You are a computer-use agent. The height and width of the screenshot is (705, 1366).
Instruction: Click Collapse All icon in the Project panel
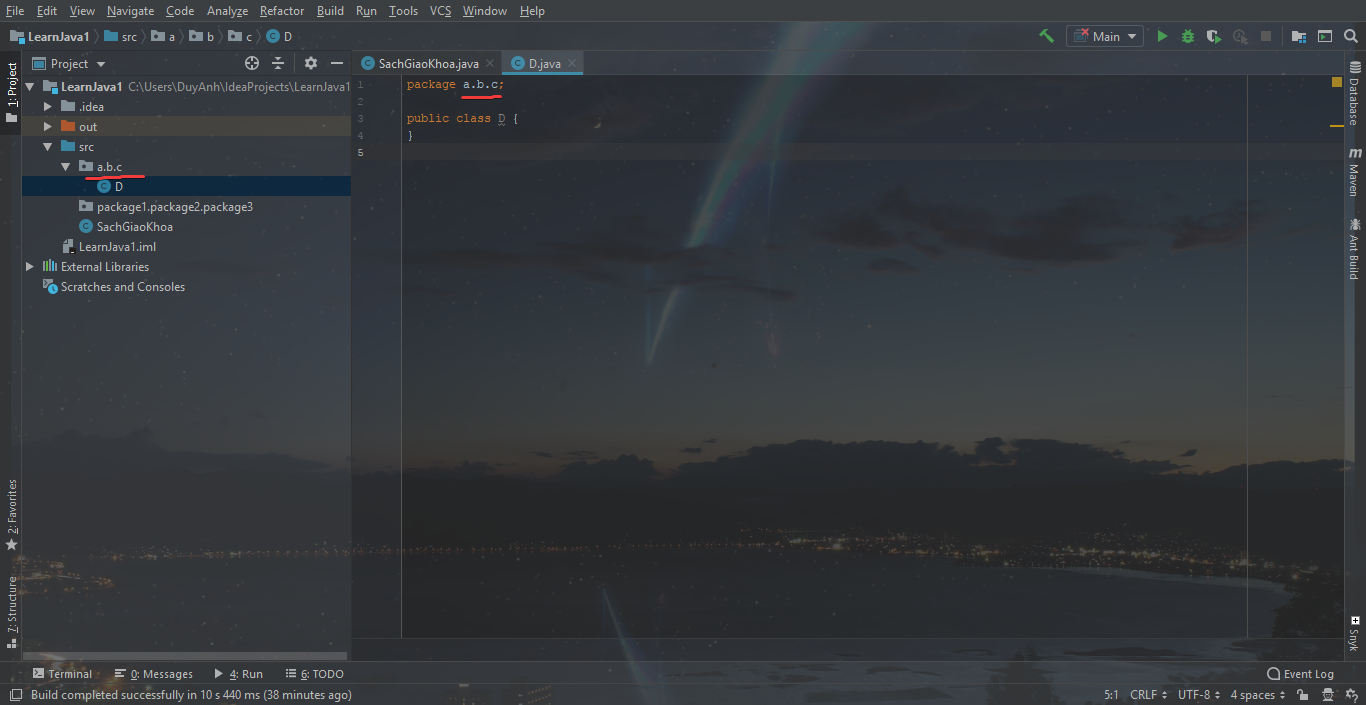(278, 63)
